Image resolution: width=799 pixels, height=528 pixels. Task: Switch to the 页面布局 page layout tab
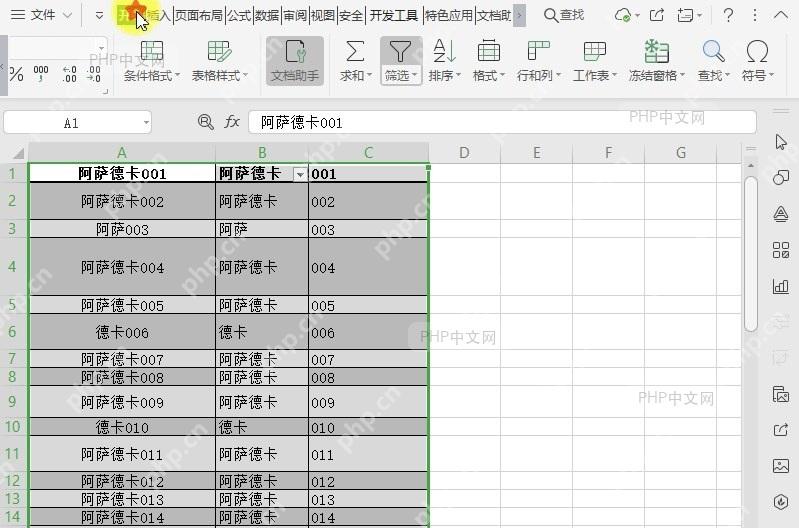tap(199, 16)
